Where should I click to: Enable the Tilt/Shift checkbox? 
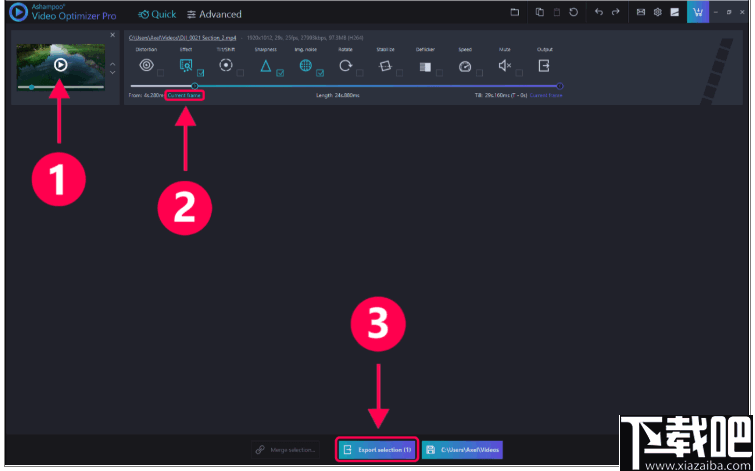click(x=240, y=73)
